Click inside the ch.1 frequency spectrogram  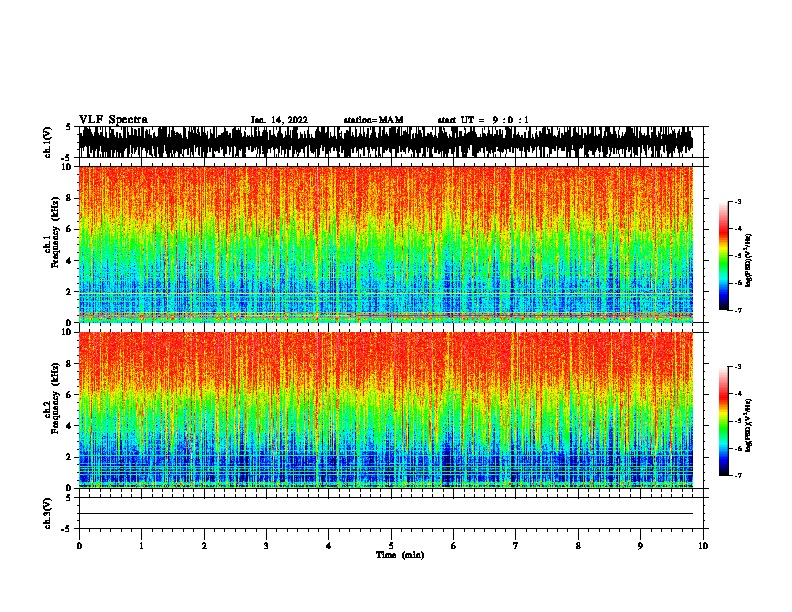[x=385, y=244]
